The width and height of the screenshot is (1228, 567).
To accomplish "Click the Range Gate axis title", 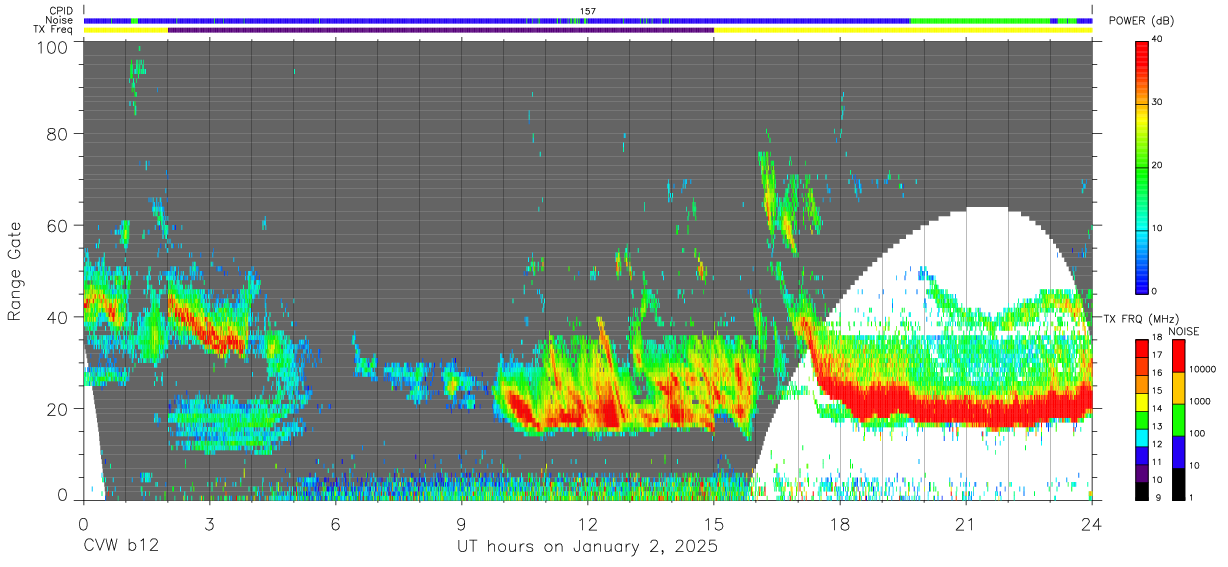I will [15, 270].
